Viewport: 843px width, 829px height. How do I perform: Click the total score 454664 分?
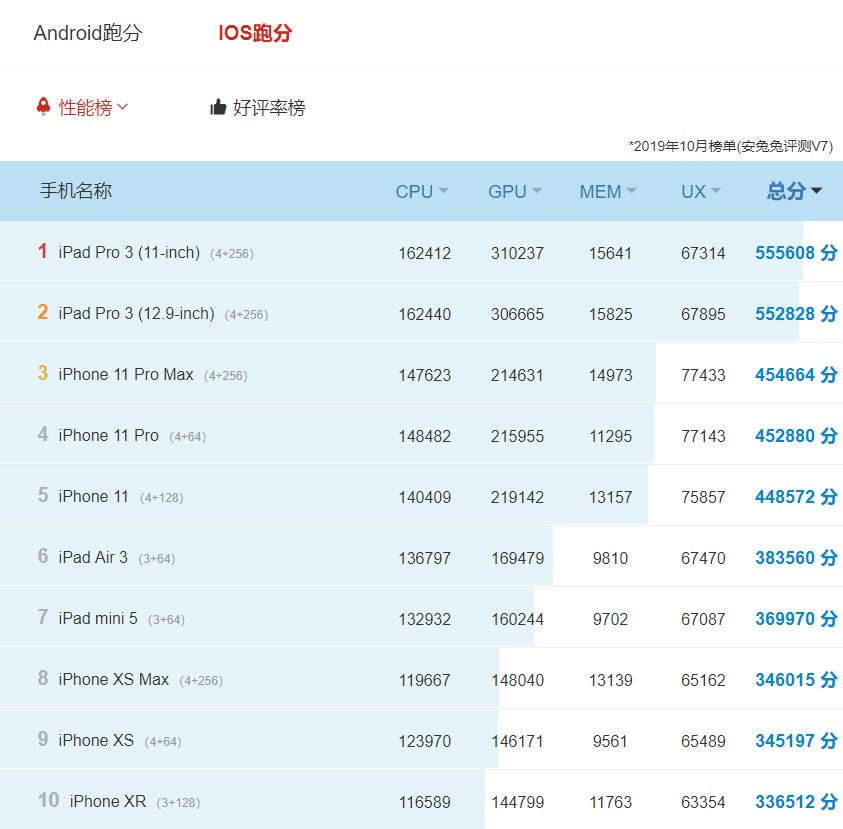tap(796, 375)
